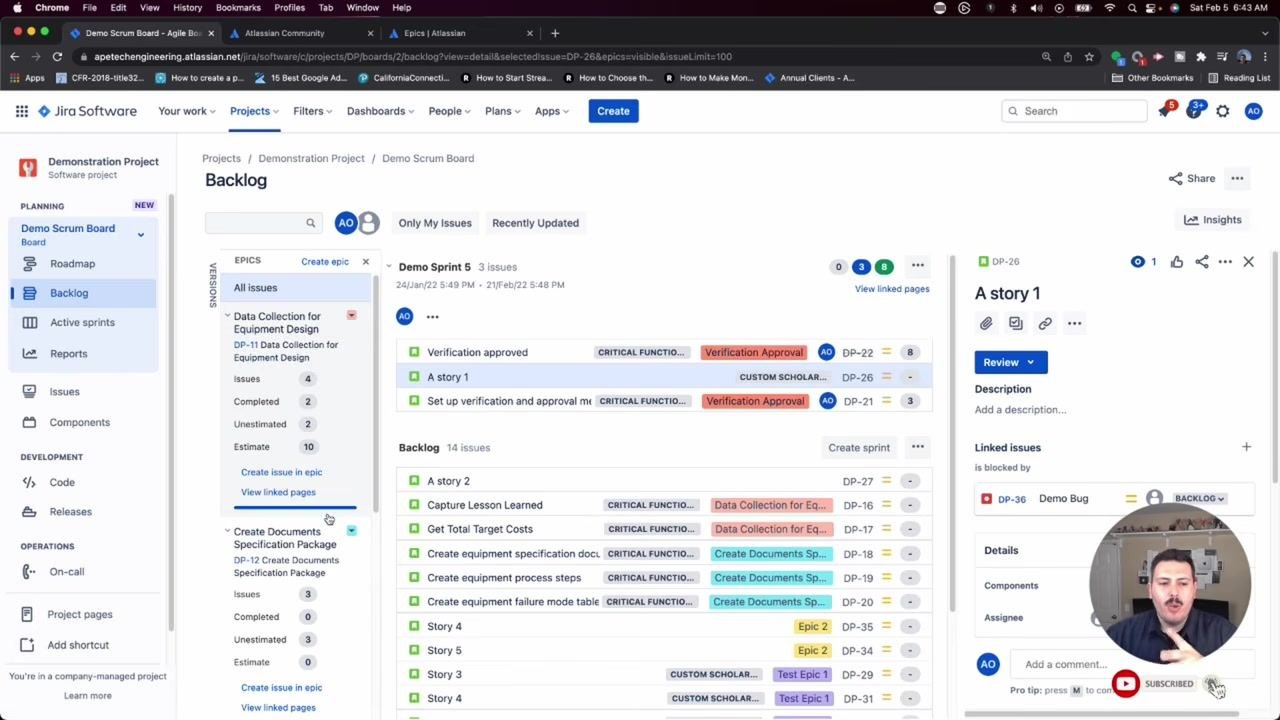Collapse the Demo Sprint 5 section
The width and height of the screenshot is (1280, 720).
[389, 267]
